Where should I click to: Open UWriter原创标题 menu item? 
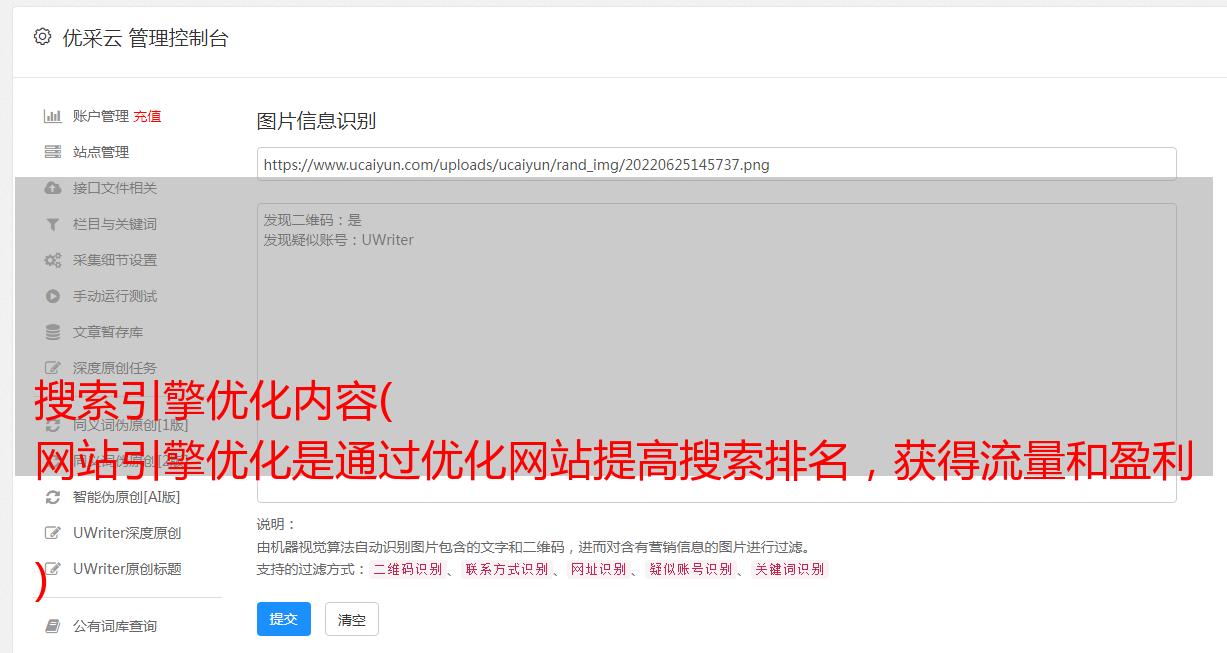tap(127, 569)
